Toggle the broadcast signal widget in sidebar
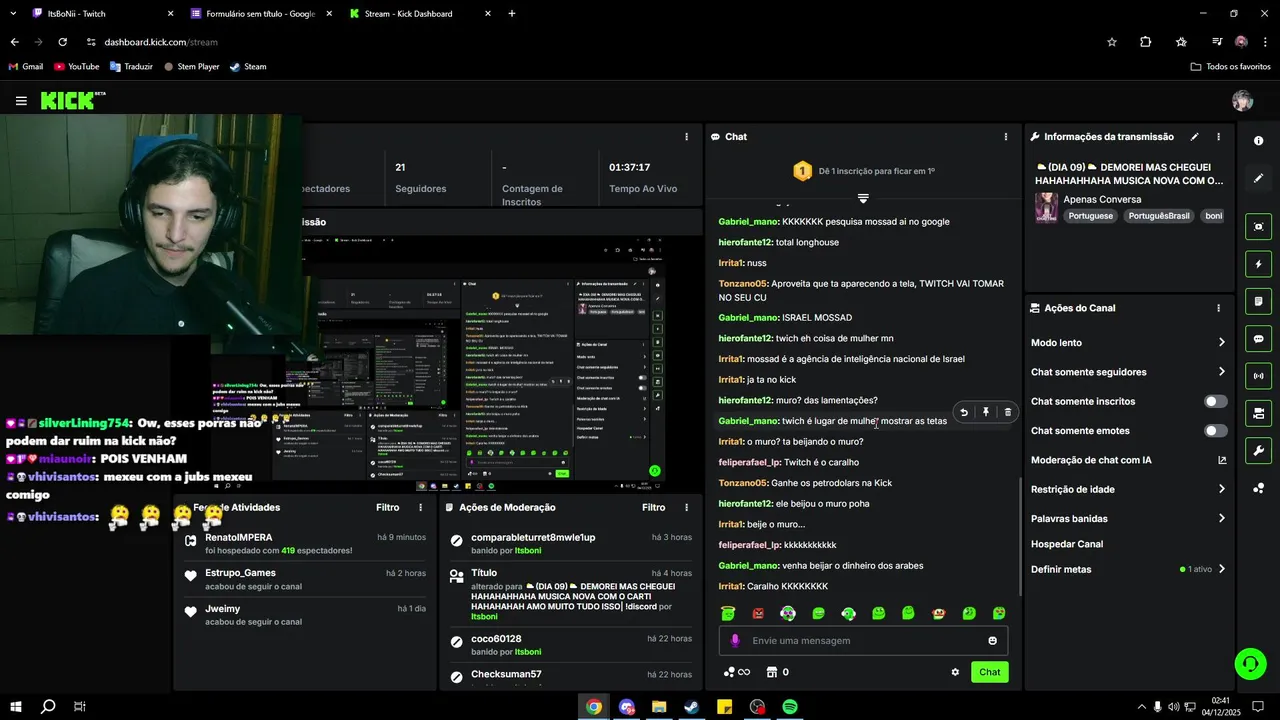 click(x=1258, y=376)
